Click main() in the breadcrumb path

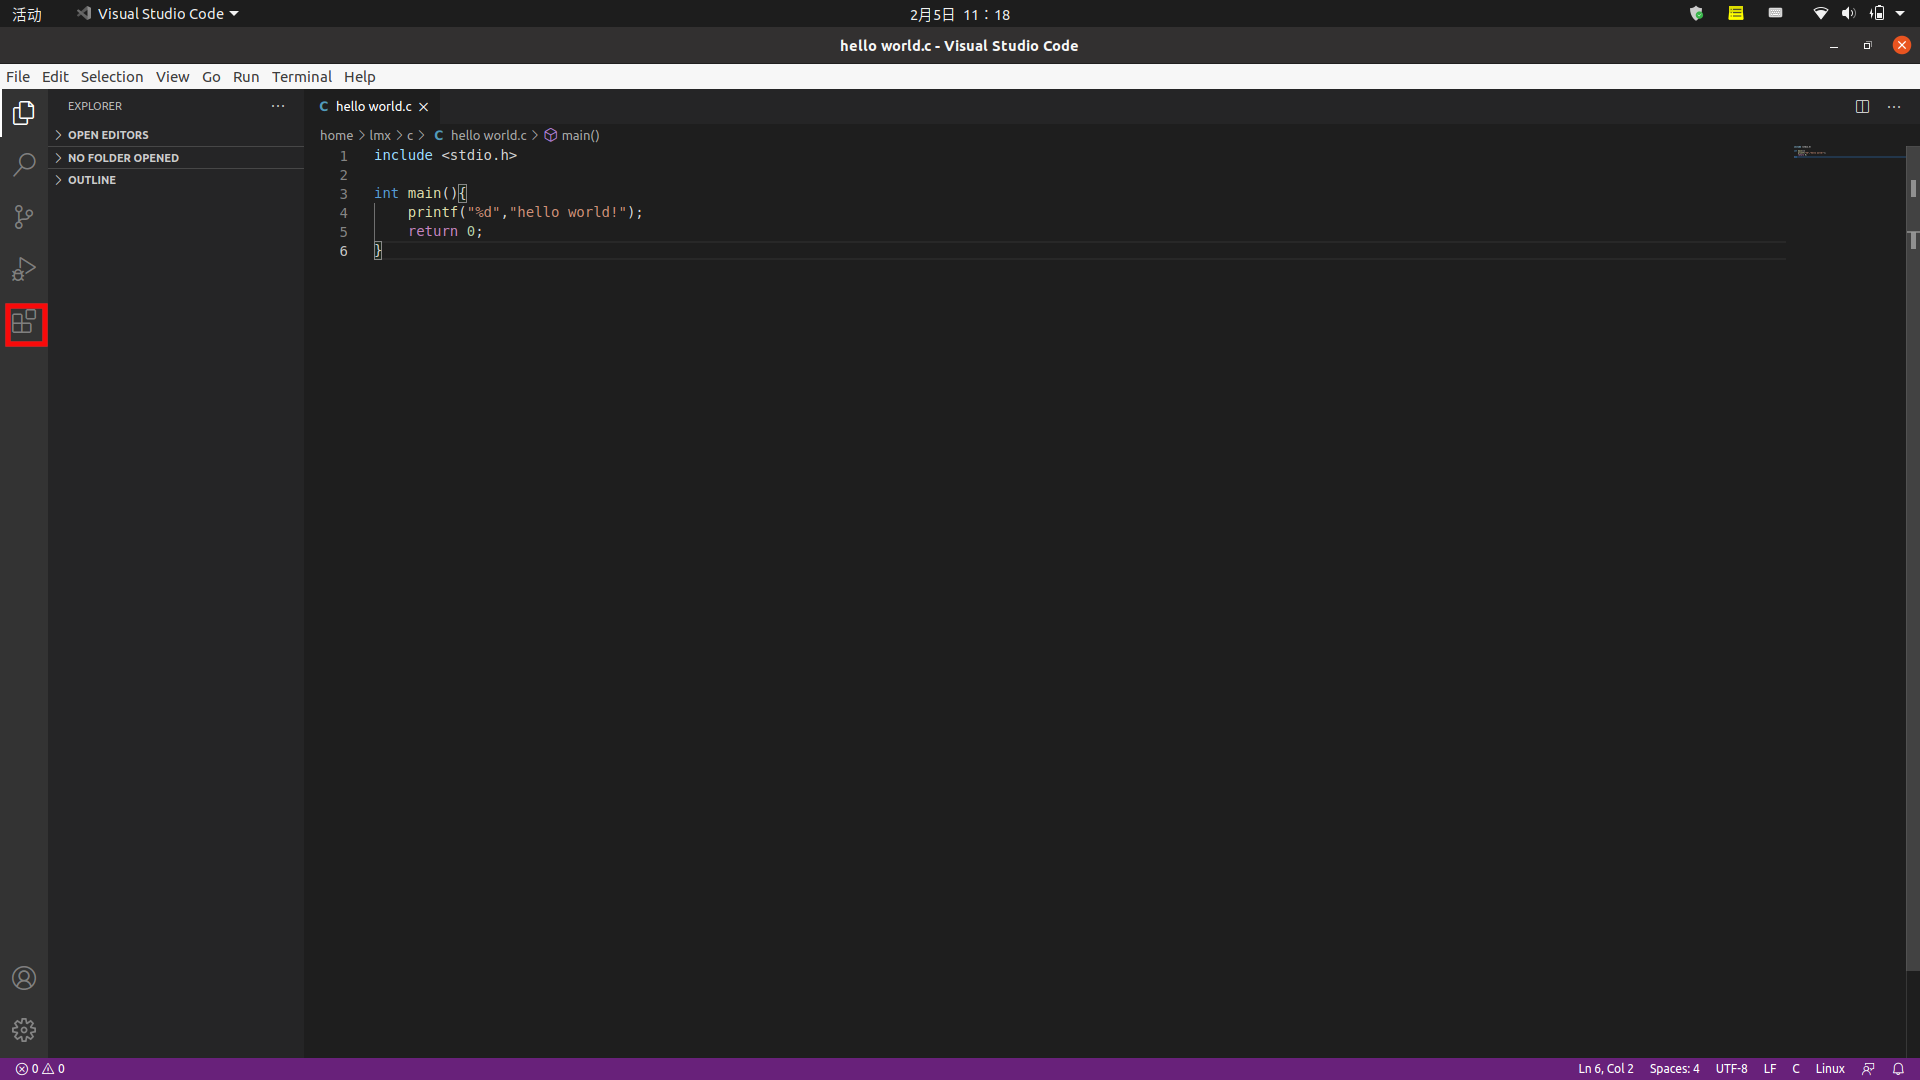(580, 136)
